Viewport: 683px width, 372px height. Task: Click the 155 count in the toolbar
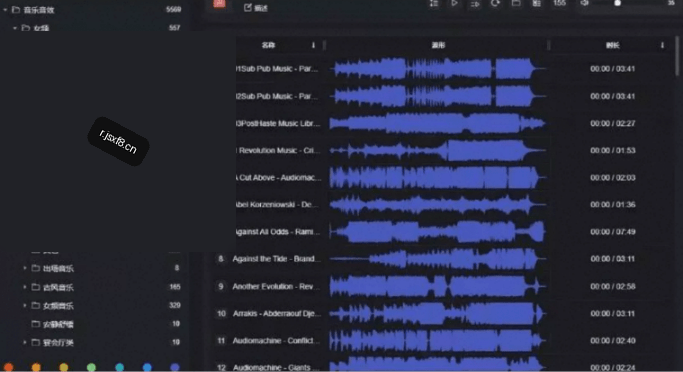click(x=559, y=3)
